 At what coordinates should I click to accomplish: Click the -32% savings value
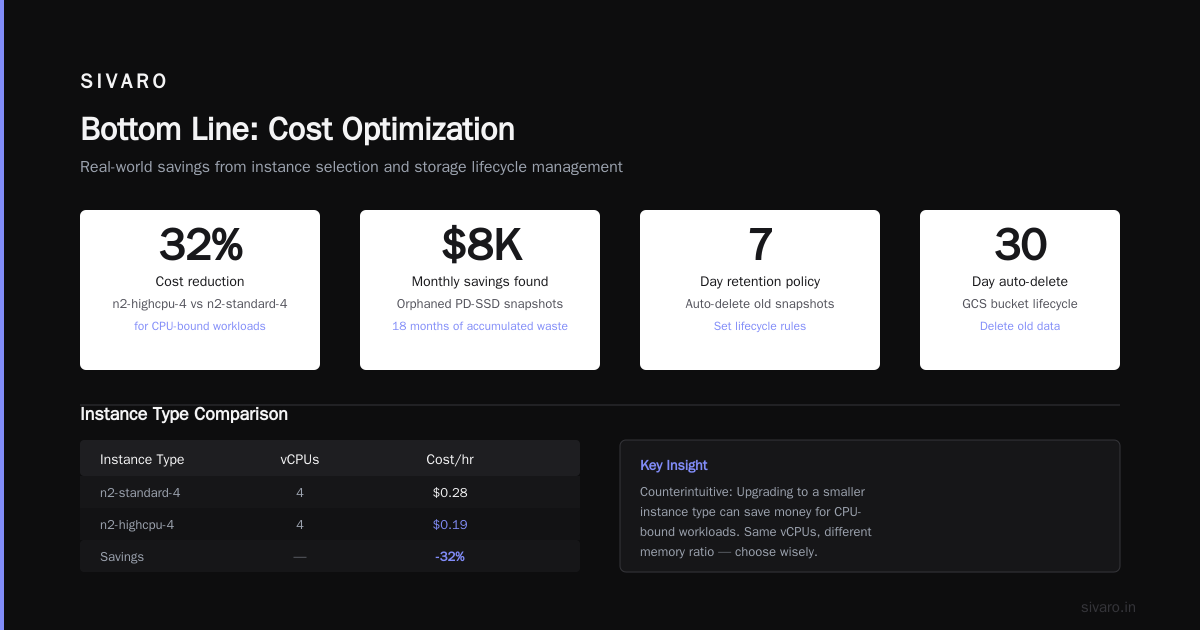(450, 556)
